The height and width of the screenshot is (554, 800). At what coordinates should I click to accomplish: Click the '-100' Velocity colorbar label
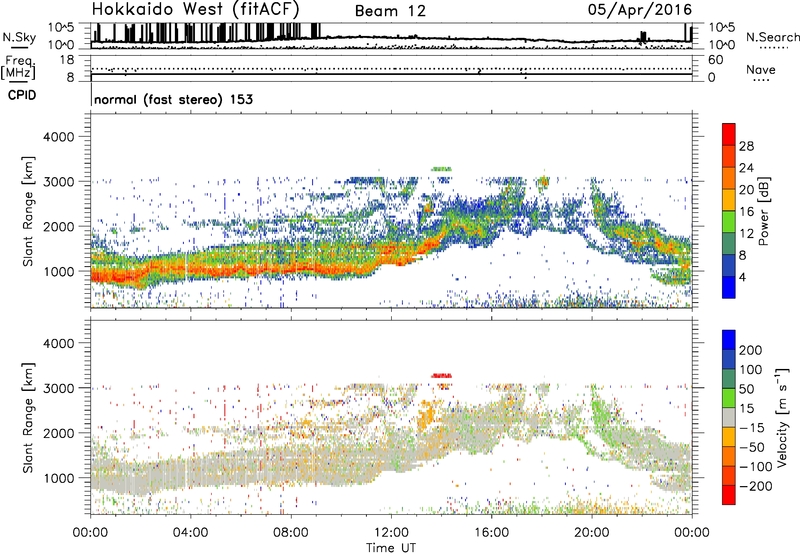click(x=756, y=467)
